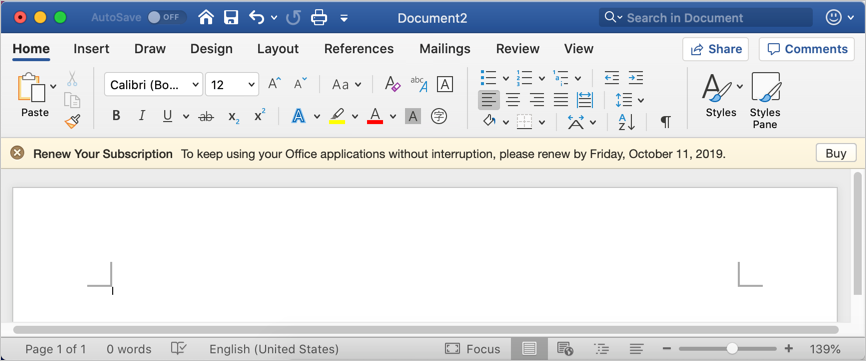This screenshot has width=866, height=361.
Task: Apply superscript formatting
Action: (260, 116)
